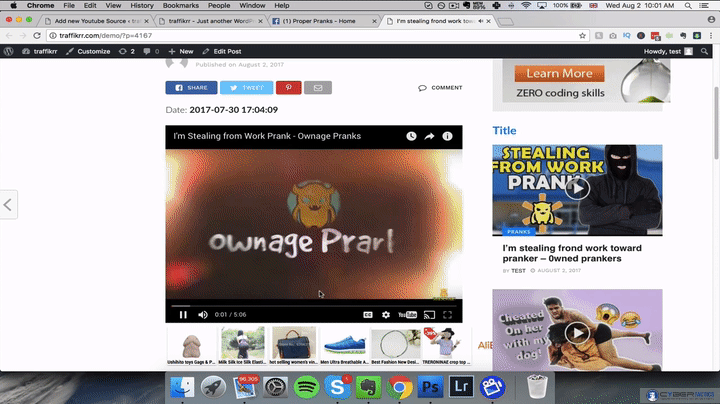Open the New dropdown in the WordPress bar
This screenshot has width=720, height=404.
181,51
